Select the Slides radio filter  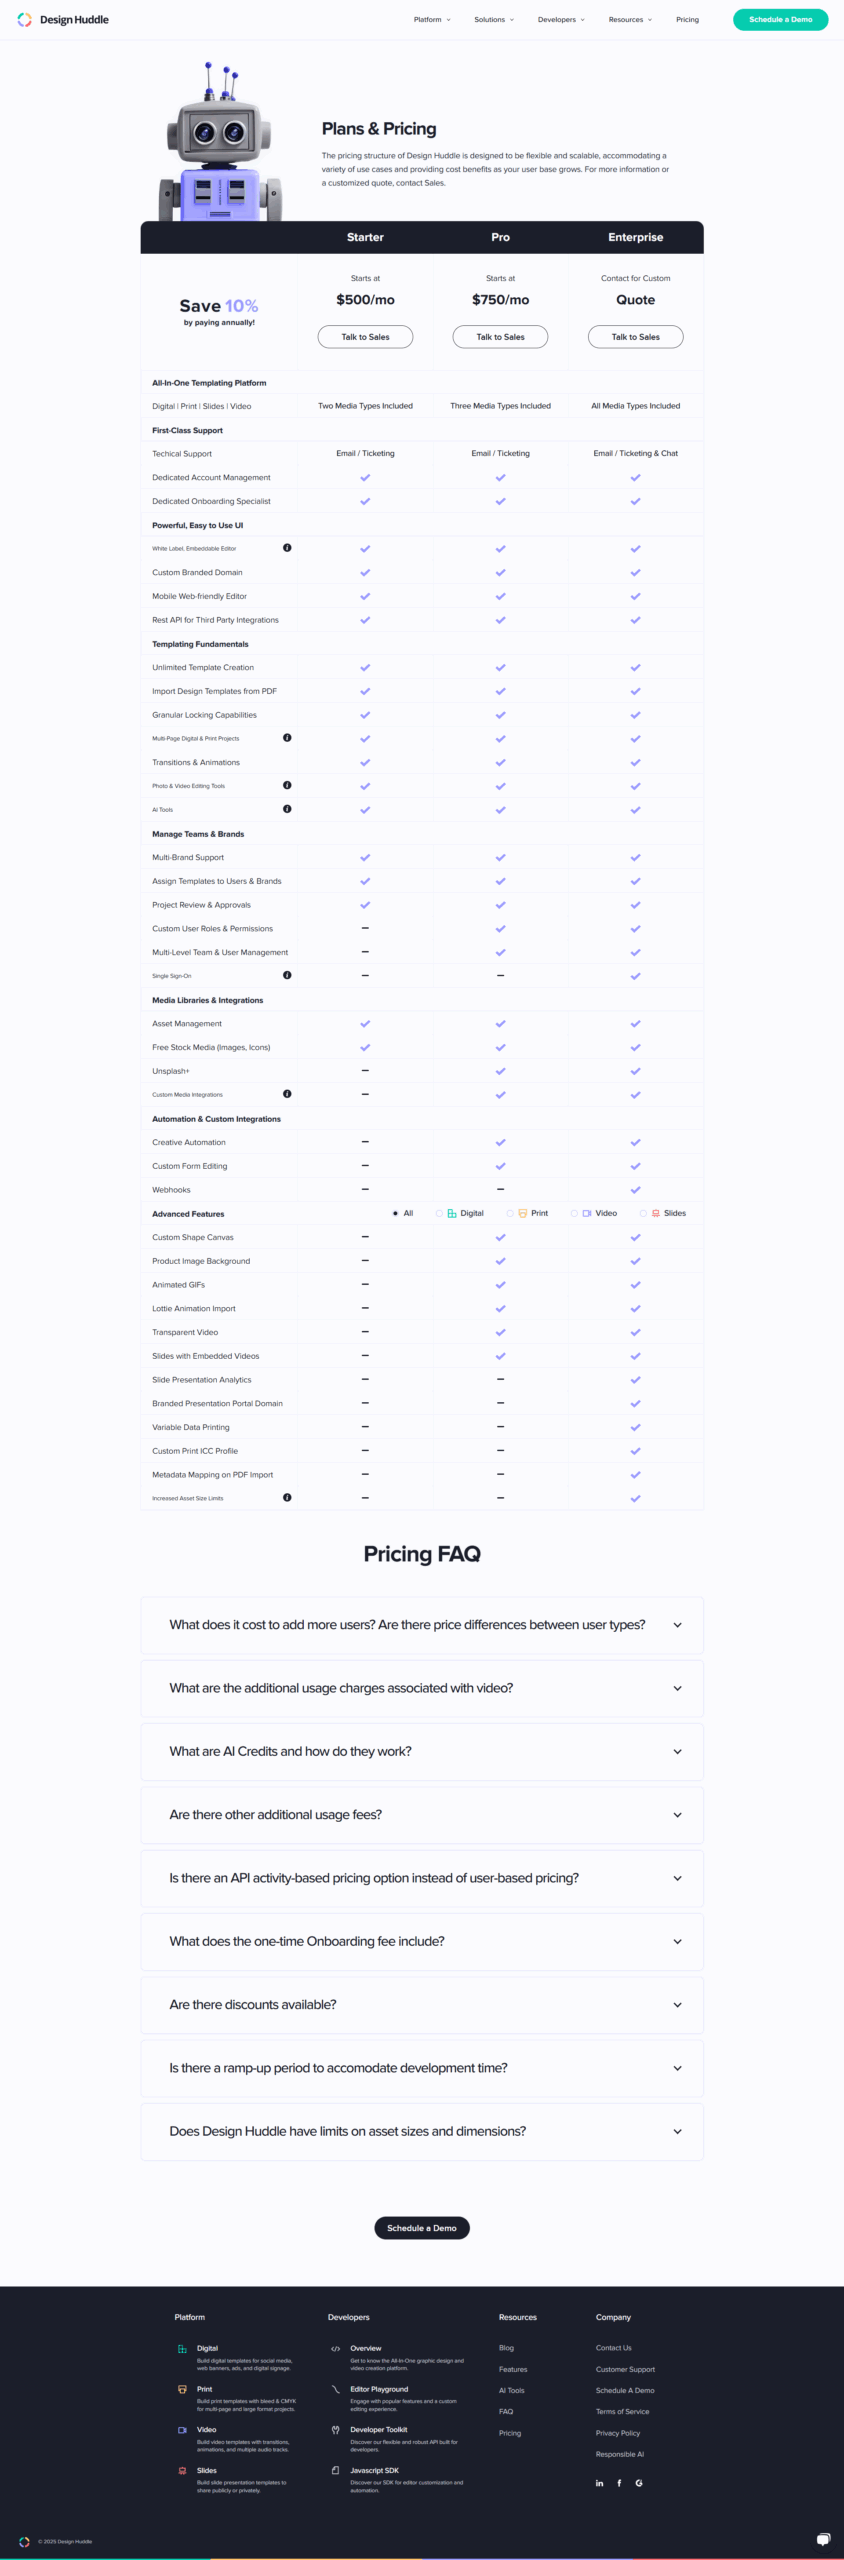tap(643, 1213)
